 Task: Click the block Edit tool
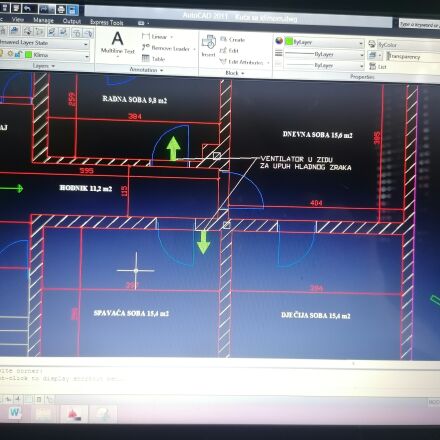tap(229, 51)
